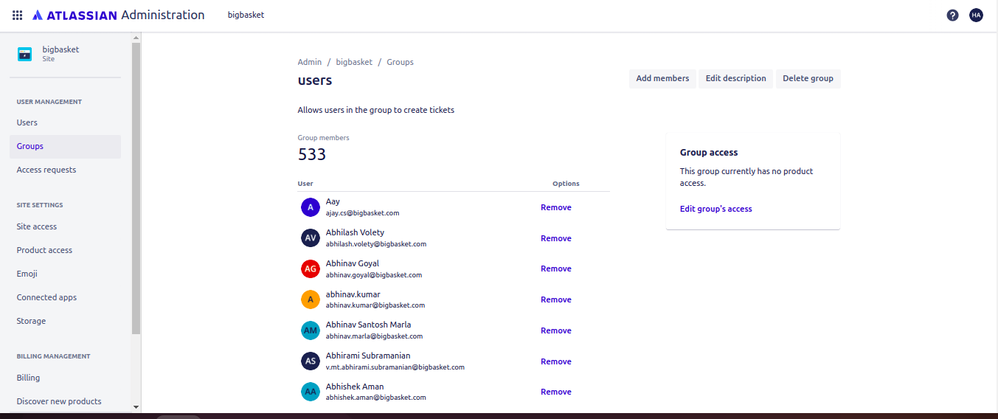
Task: Click the v.mt.abhirami.subramanian@bigbasket.com email
Action: pos(395,367)
